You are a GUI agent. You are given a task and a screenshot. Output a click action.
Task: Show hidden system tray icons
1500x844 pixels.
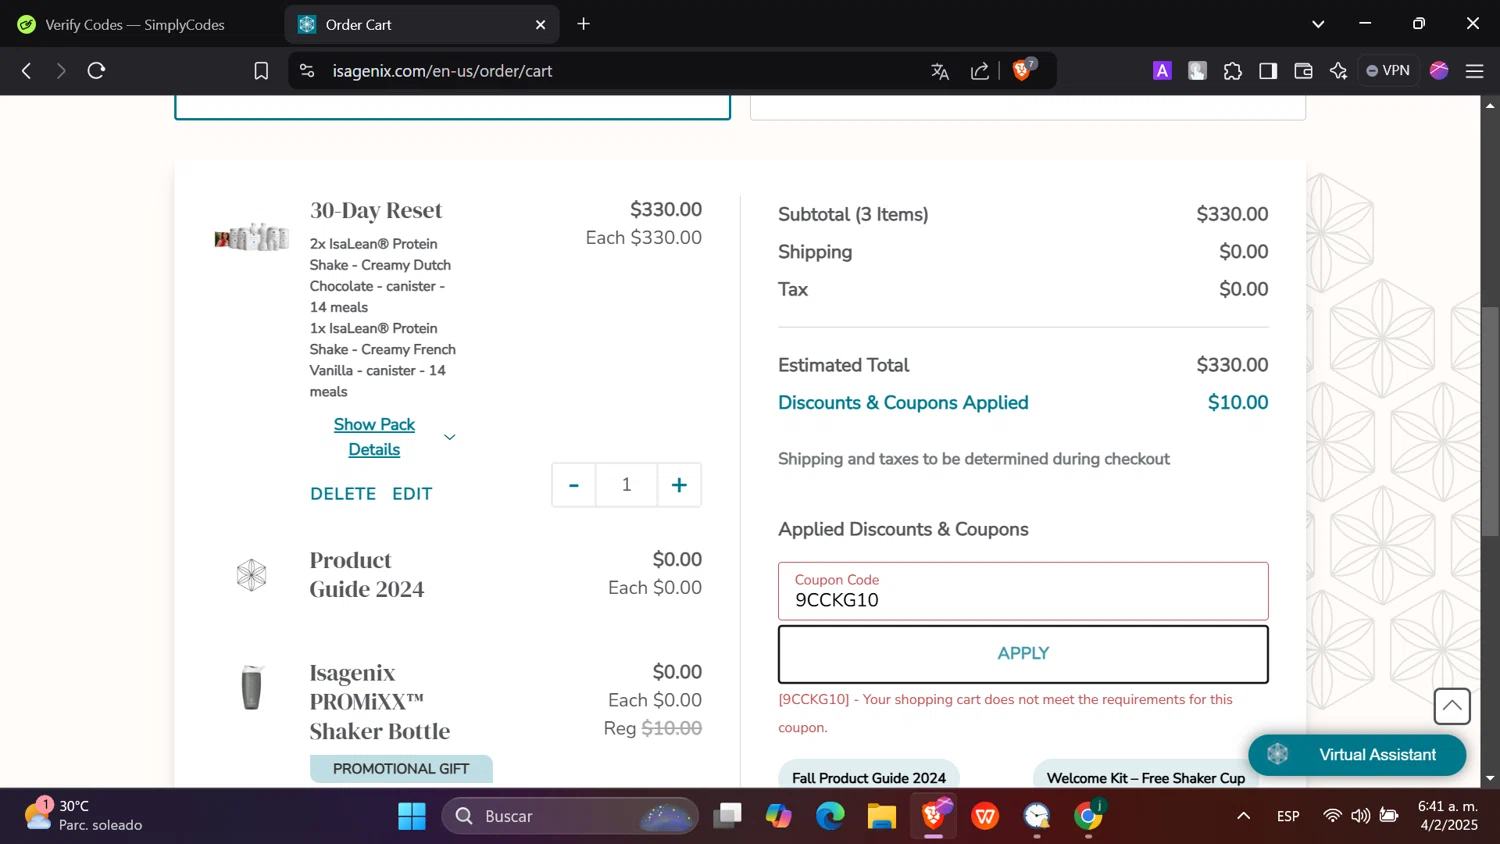(x=1243, y=816)
